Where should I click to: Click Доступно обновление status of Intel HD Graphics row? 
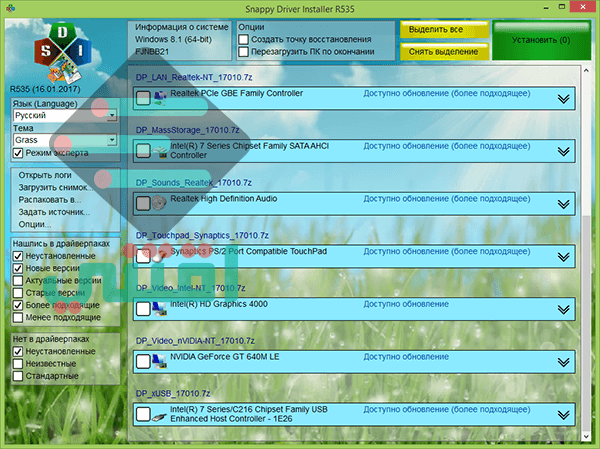(x=406, y=304)
